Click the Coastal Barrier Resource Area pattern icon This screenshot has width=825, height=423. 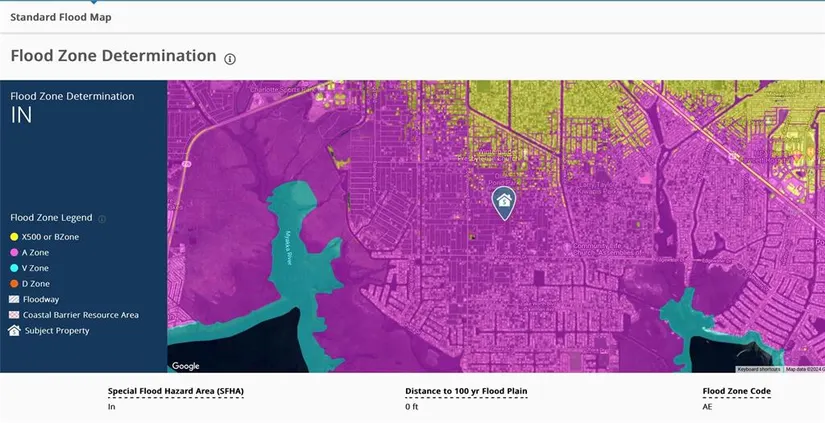[x=14, y=315]
